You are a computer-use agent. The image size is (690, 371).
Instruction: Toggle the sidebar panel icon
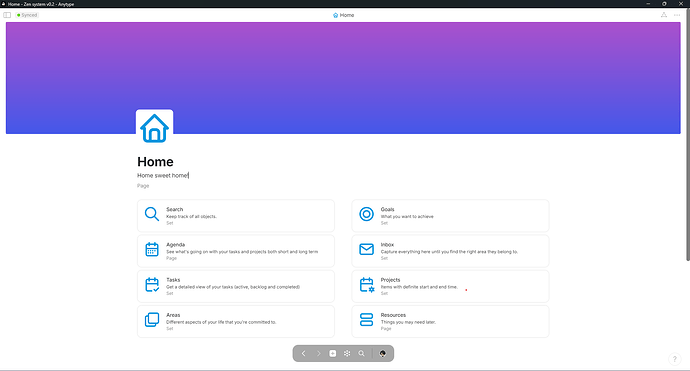(x=7, y=15)
